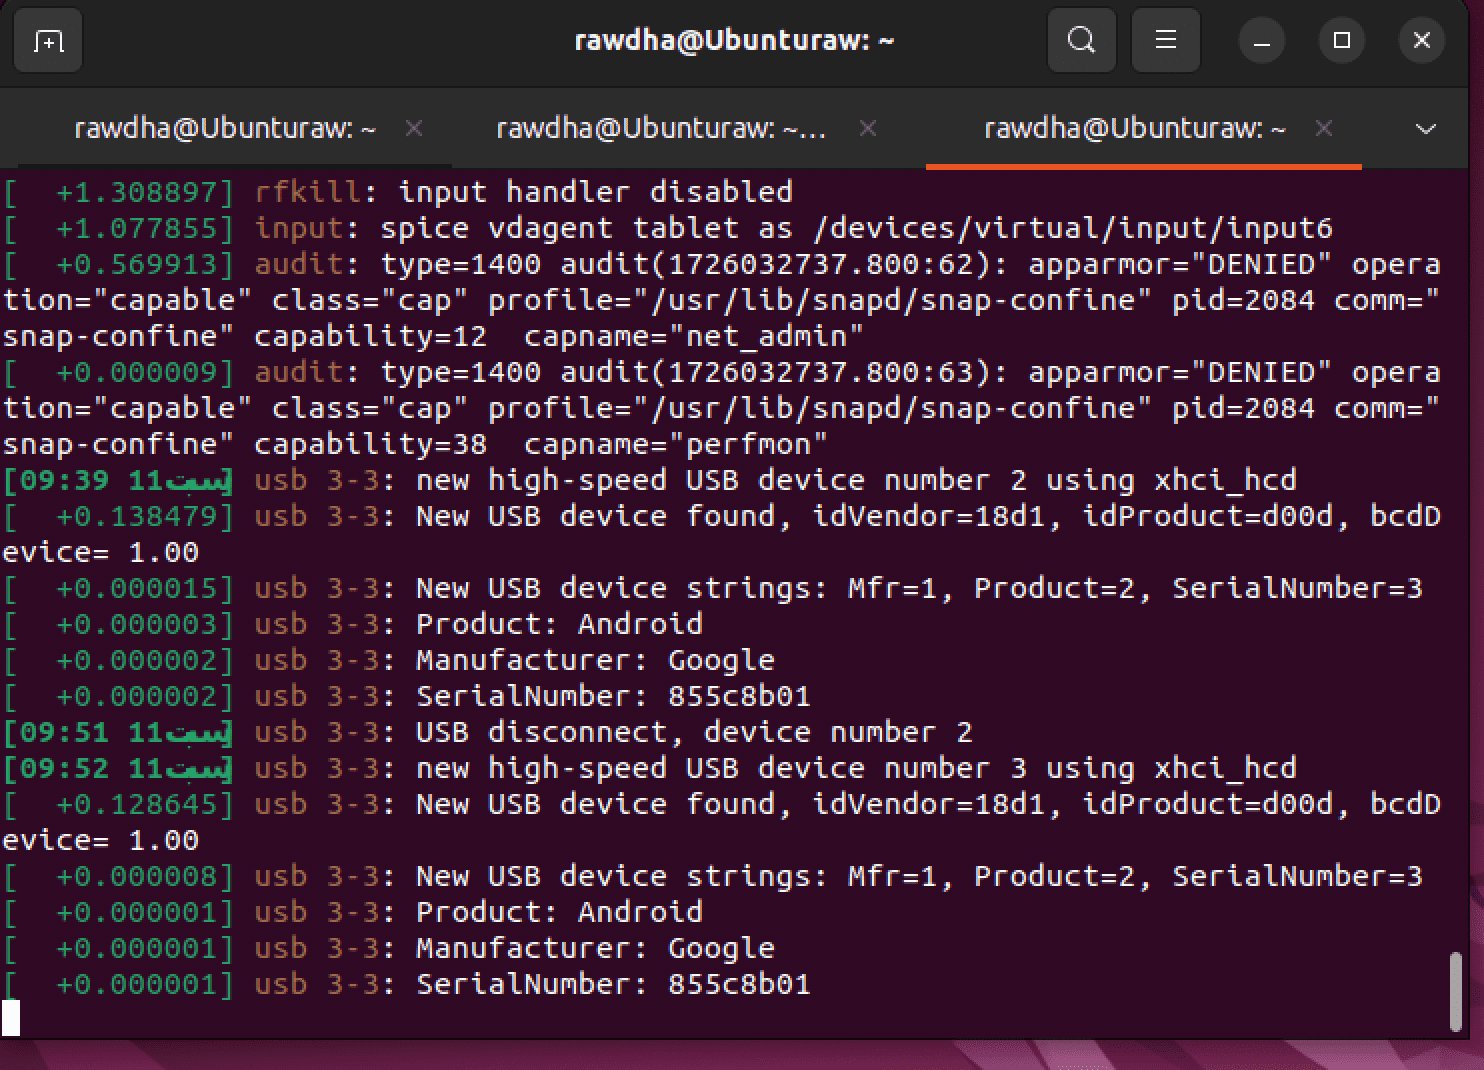Click the capname="perfmon" text
This screenshot has height=1070, width=1484.
coord(675,444)
